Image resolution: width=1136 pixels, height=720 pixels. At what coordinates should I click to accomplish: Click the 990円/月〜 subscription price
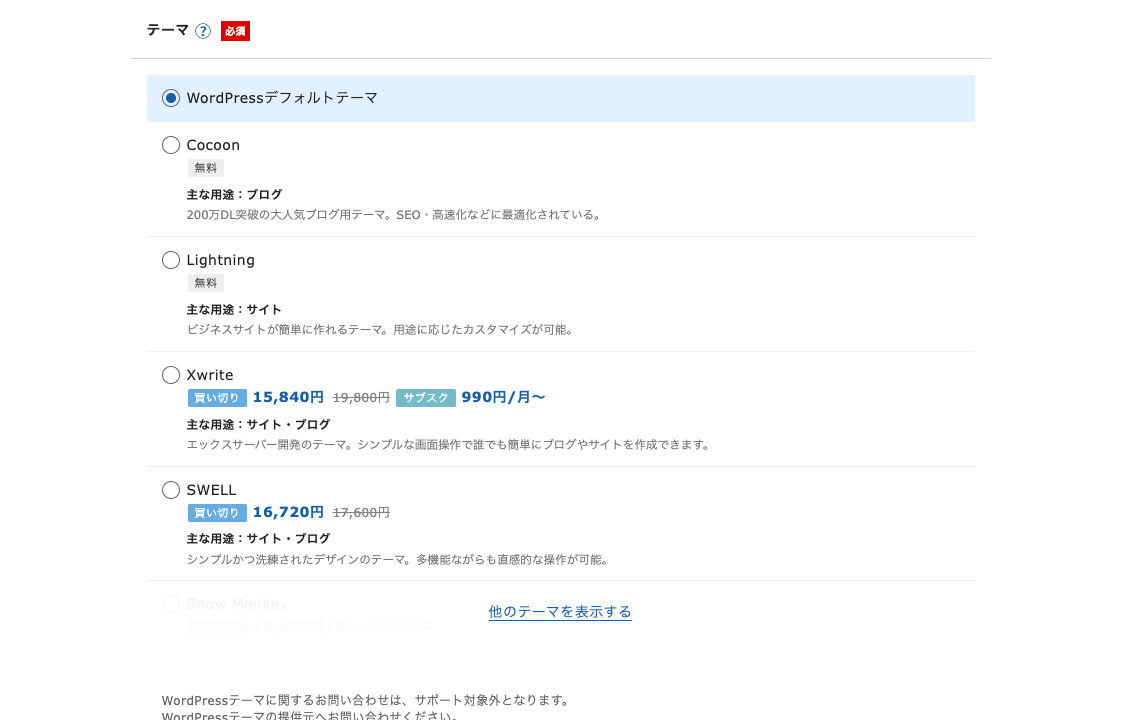click(x=504, y=397)
